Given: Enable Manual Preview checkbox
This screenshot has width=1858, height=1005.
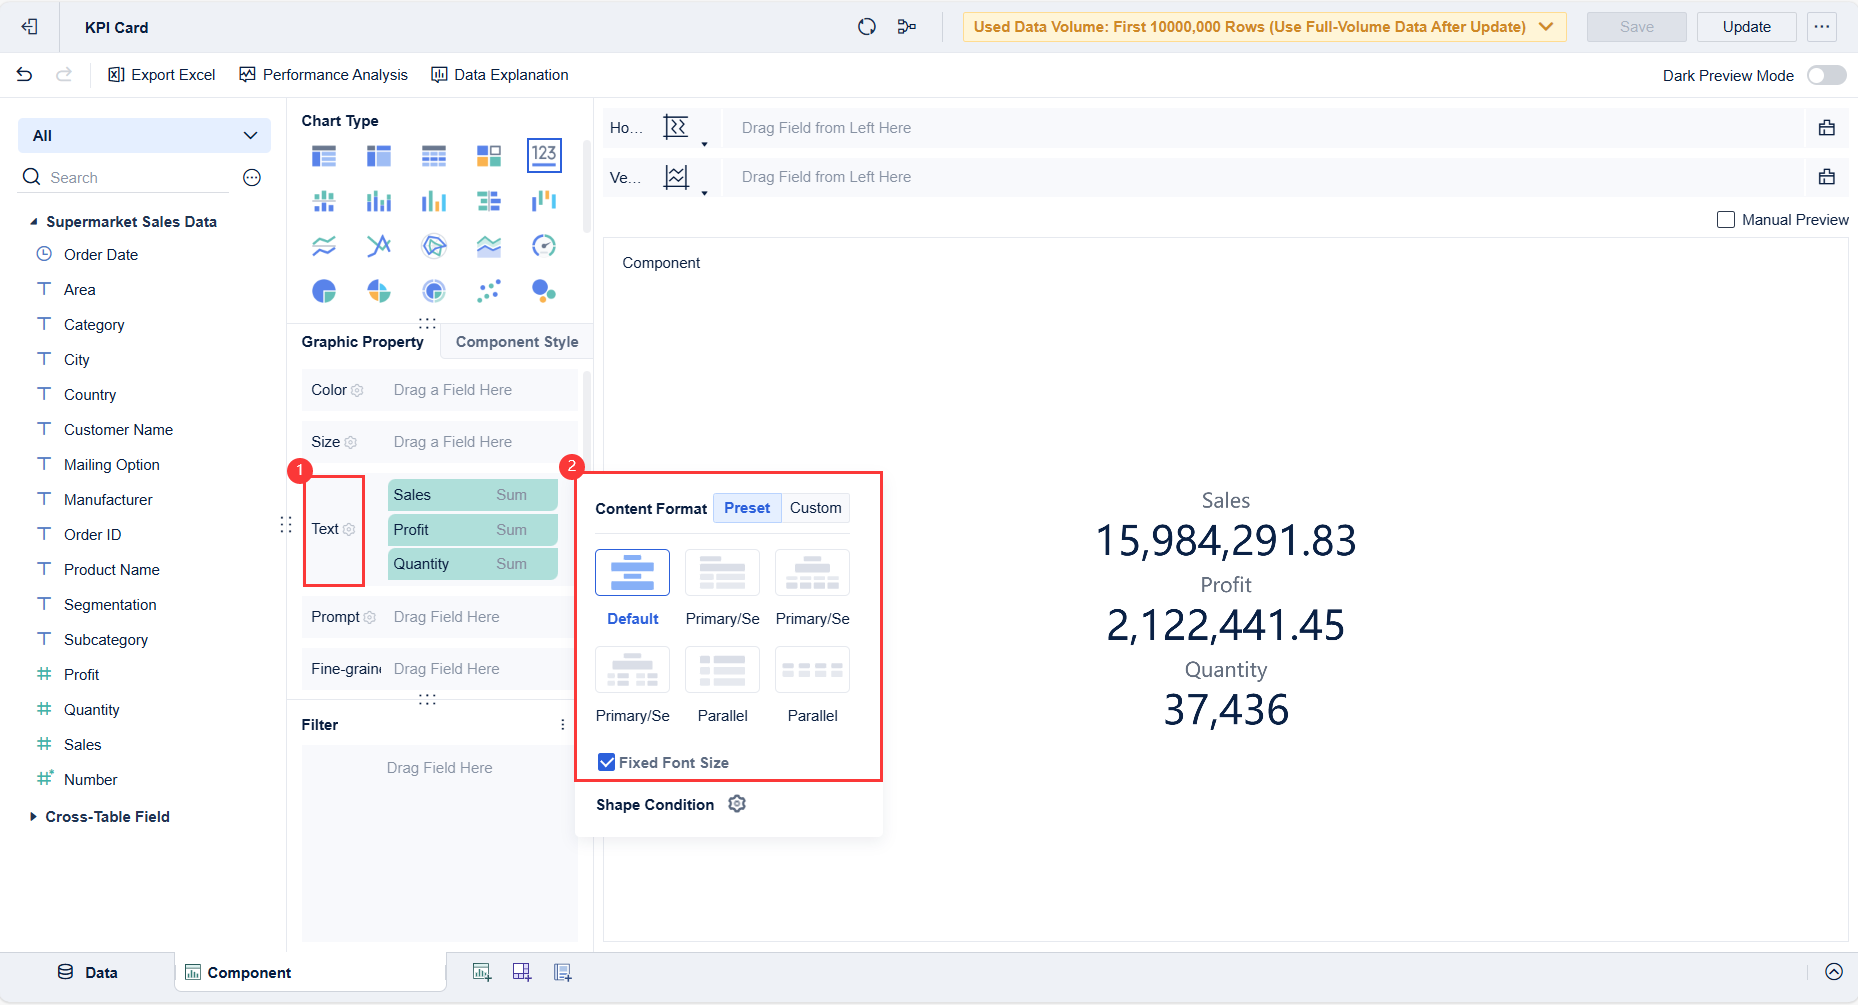Looking at the screenshot, I should point(1725,219).
